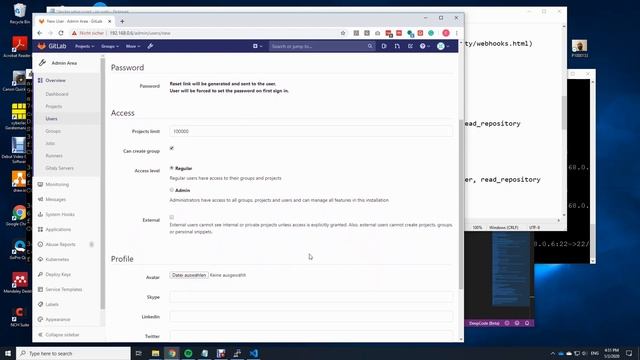Open File Explorer from the taskbar
This screenshot has height=360, width=640.
pos(155,353)
